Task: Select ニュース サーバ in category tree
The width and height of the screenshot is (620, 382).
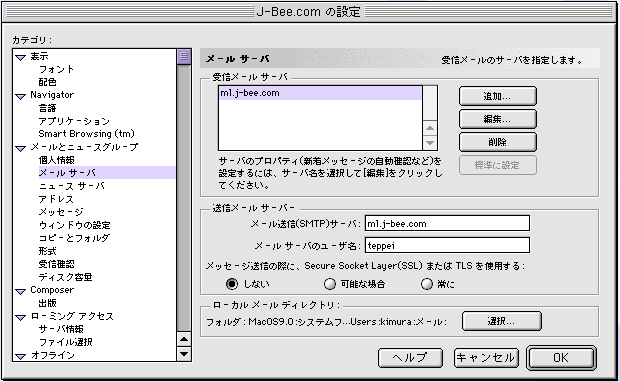Action: [72, 186]
